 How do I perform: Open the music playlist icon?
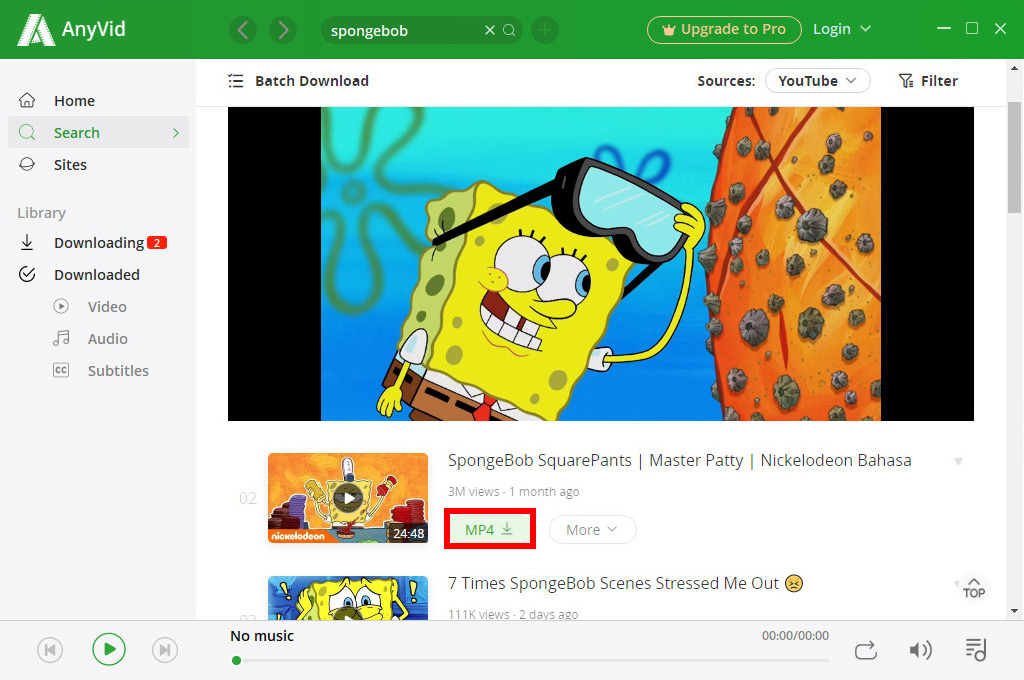(976, 649)
